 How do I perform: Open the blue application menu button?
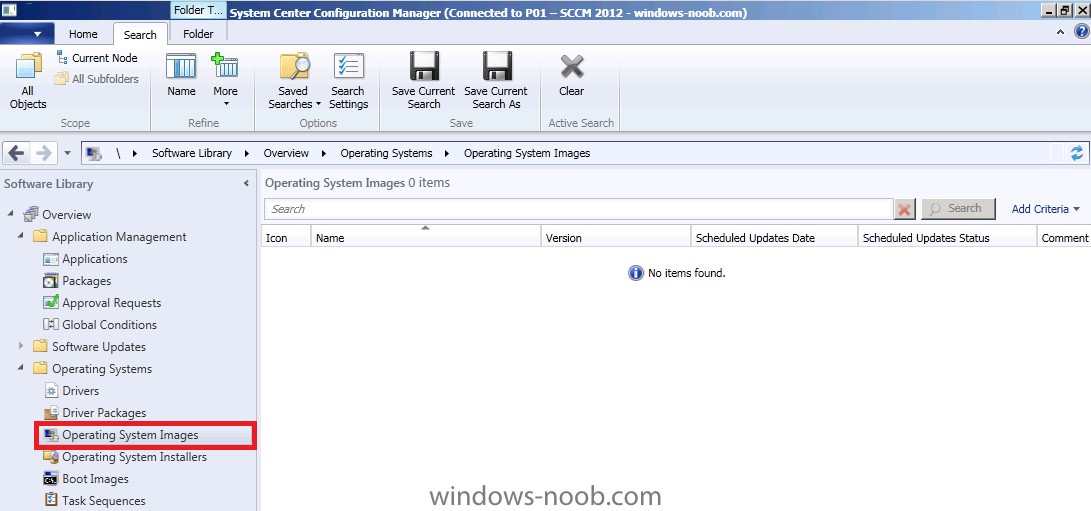25,33
